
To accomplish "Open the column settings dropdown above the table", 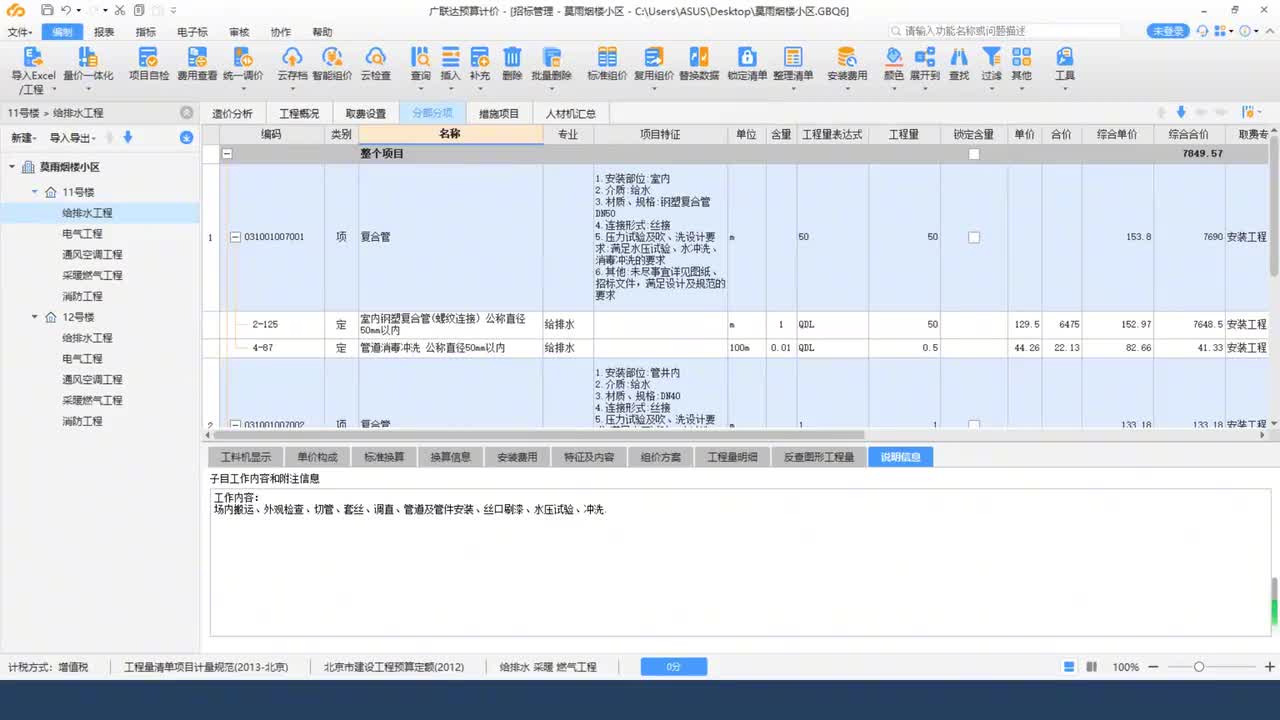I will coord(1249,113).
